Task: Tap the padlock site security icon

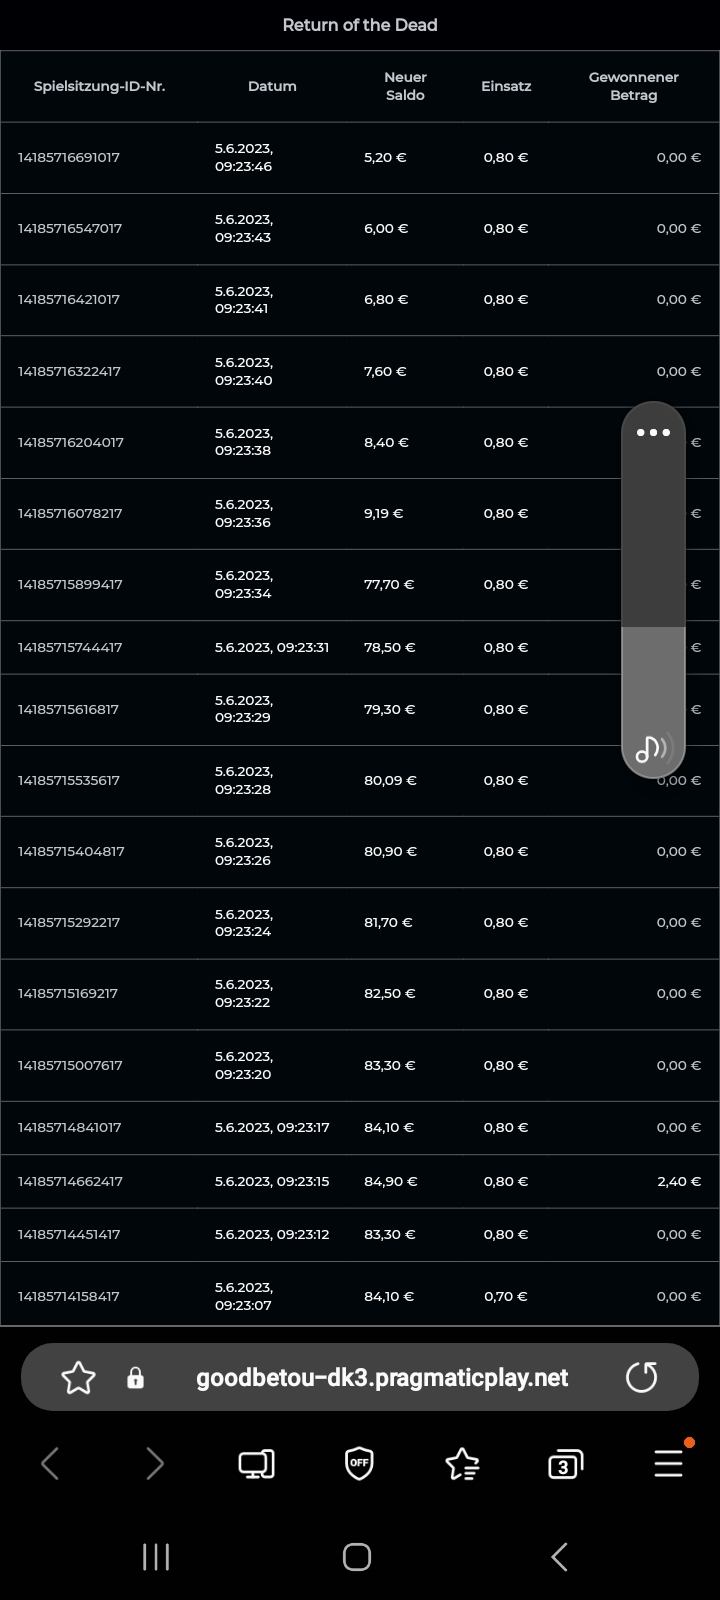Action: click(x=135, y=1378)
